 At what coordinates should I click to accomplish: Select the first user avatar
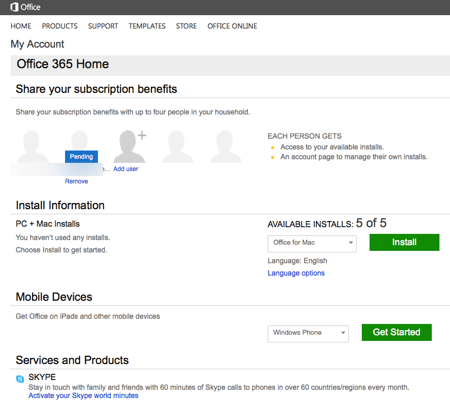pos(32,146)
